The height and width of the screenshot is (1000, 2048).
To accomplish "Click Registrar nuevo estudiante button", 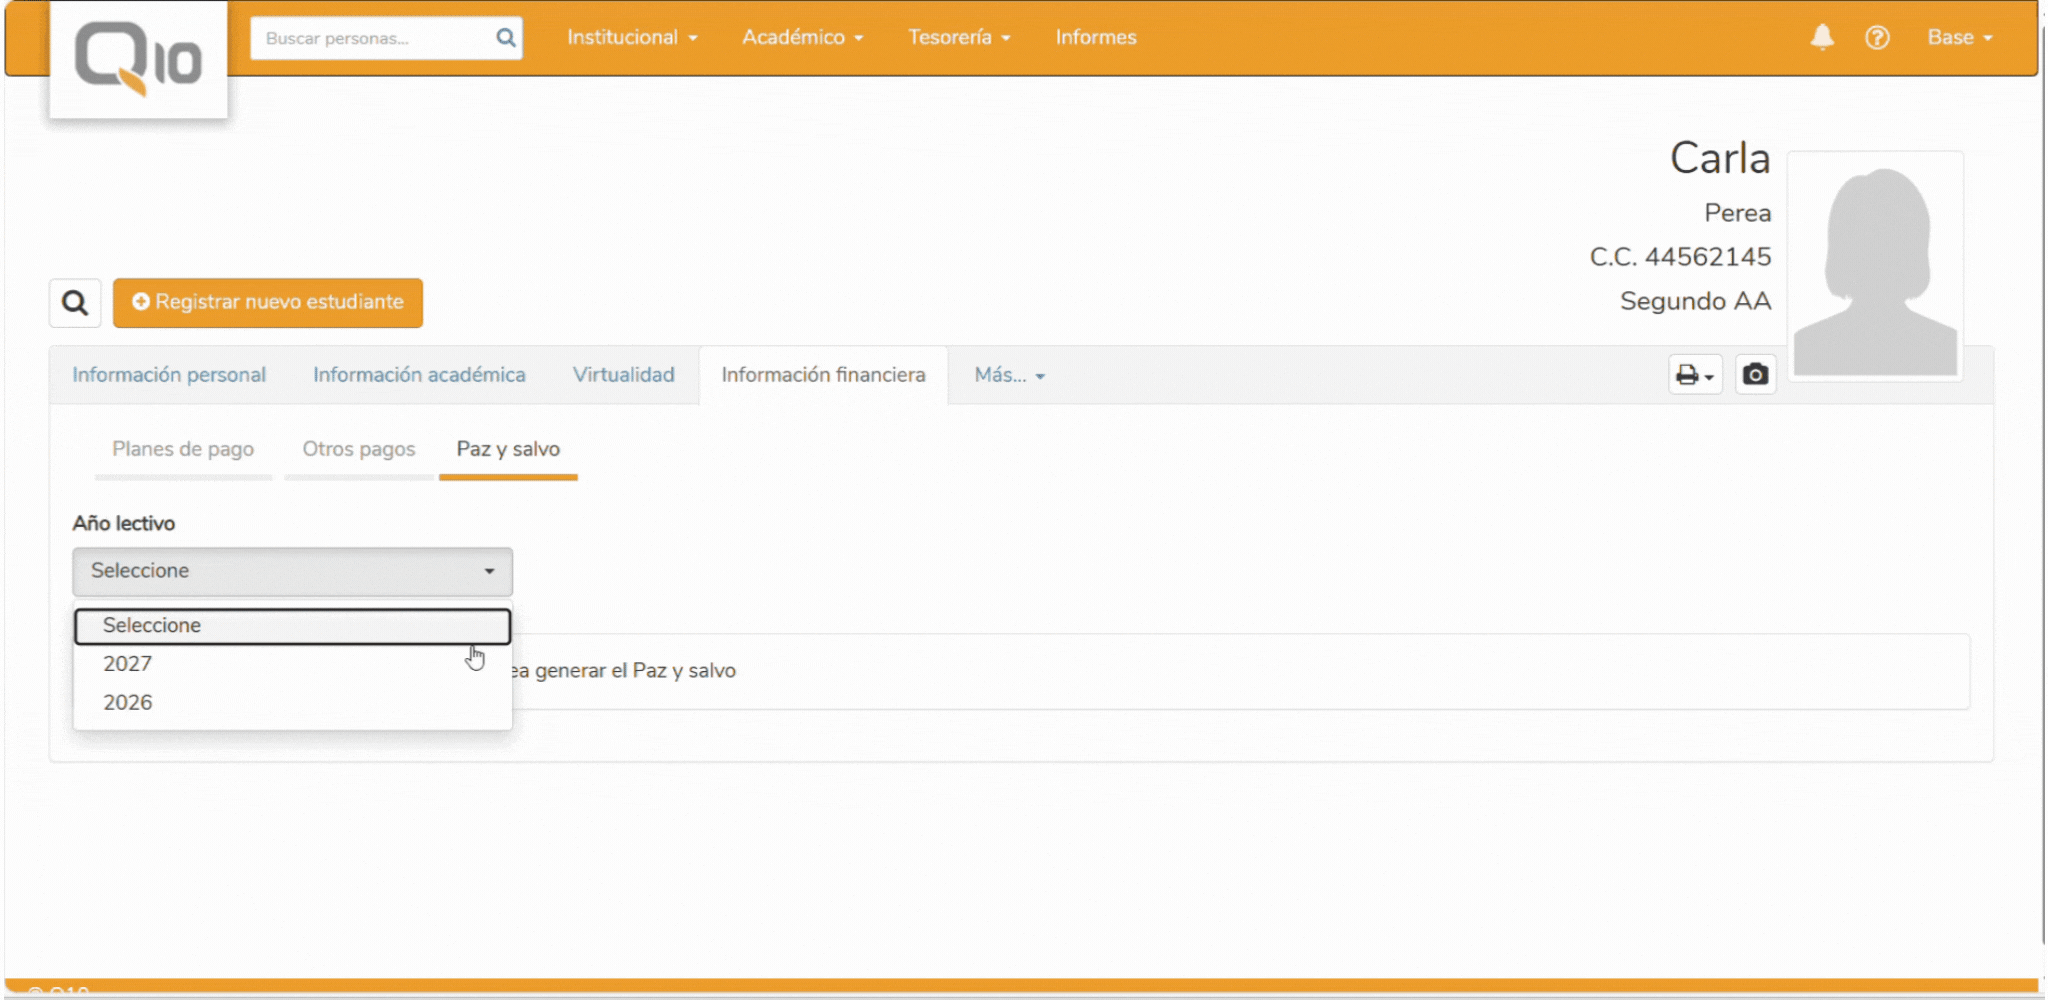I will [268, 303].
